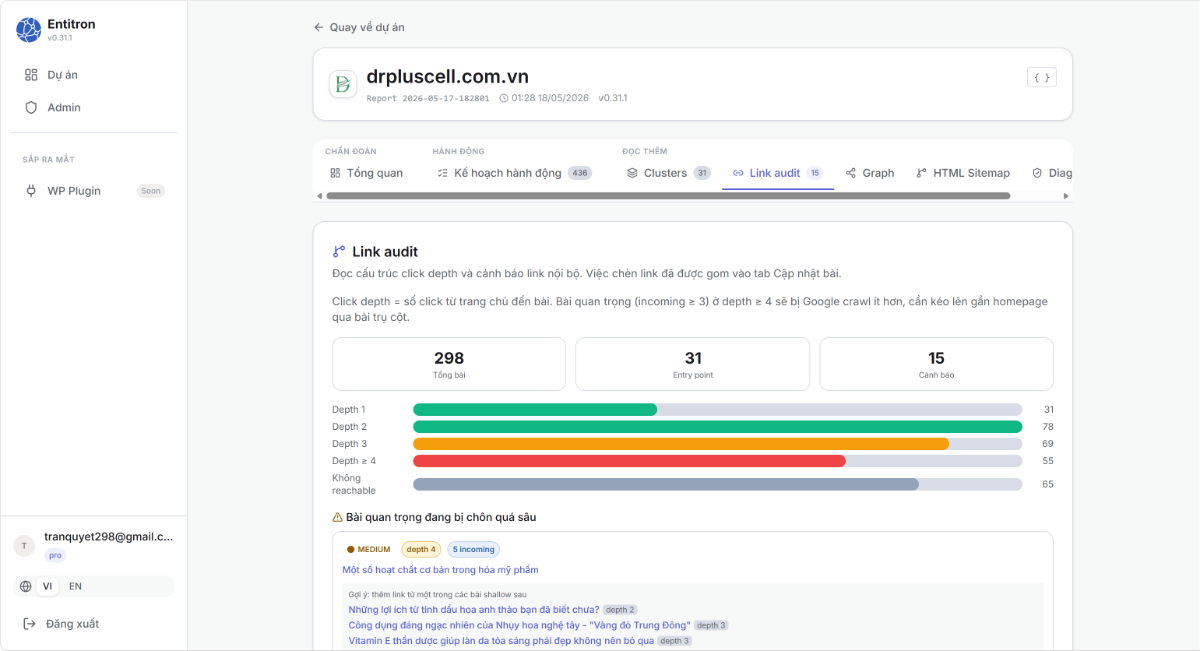Open the Clusters tab
This screenshot has height=651, width=1200.
pos(669,173)
